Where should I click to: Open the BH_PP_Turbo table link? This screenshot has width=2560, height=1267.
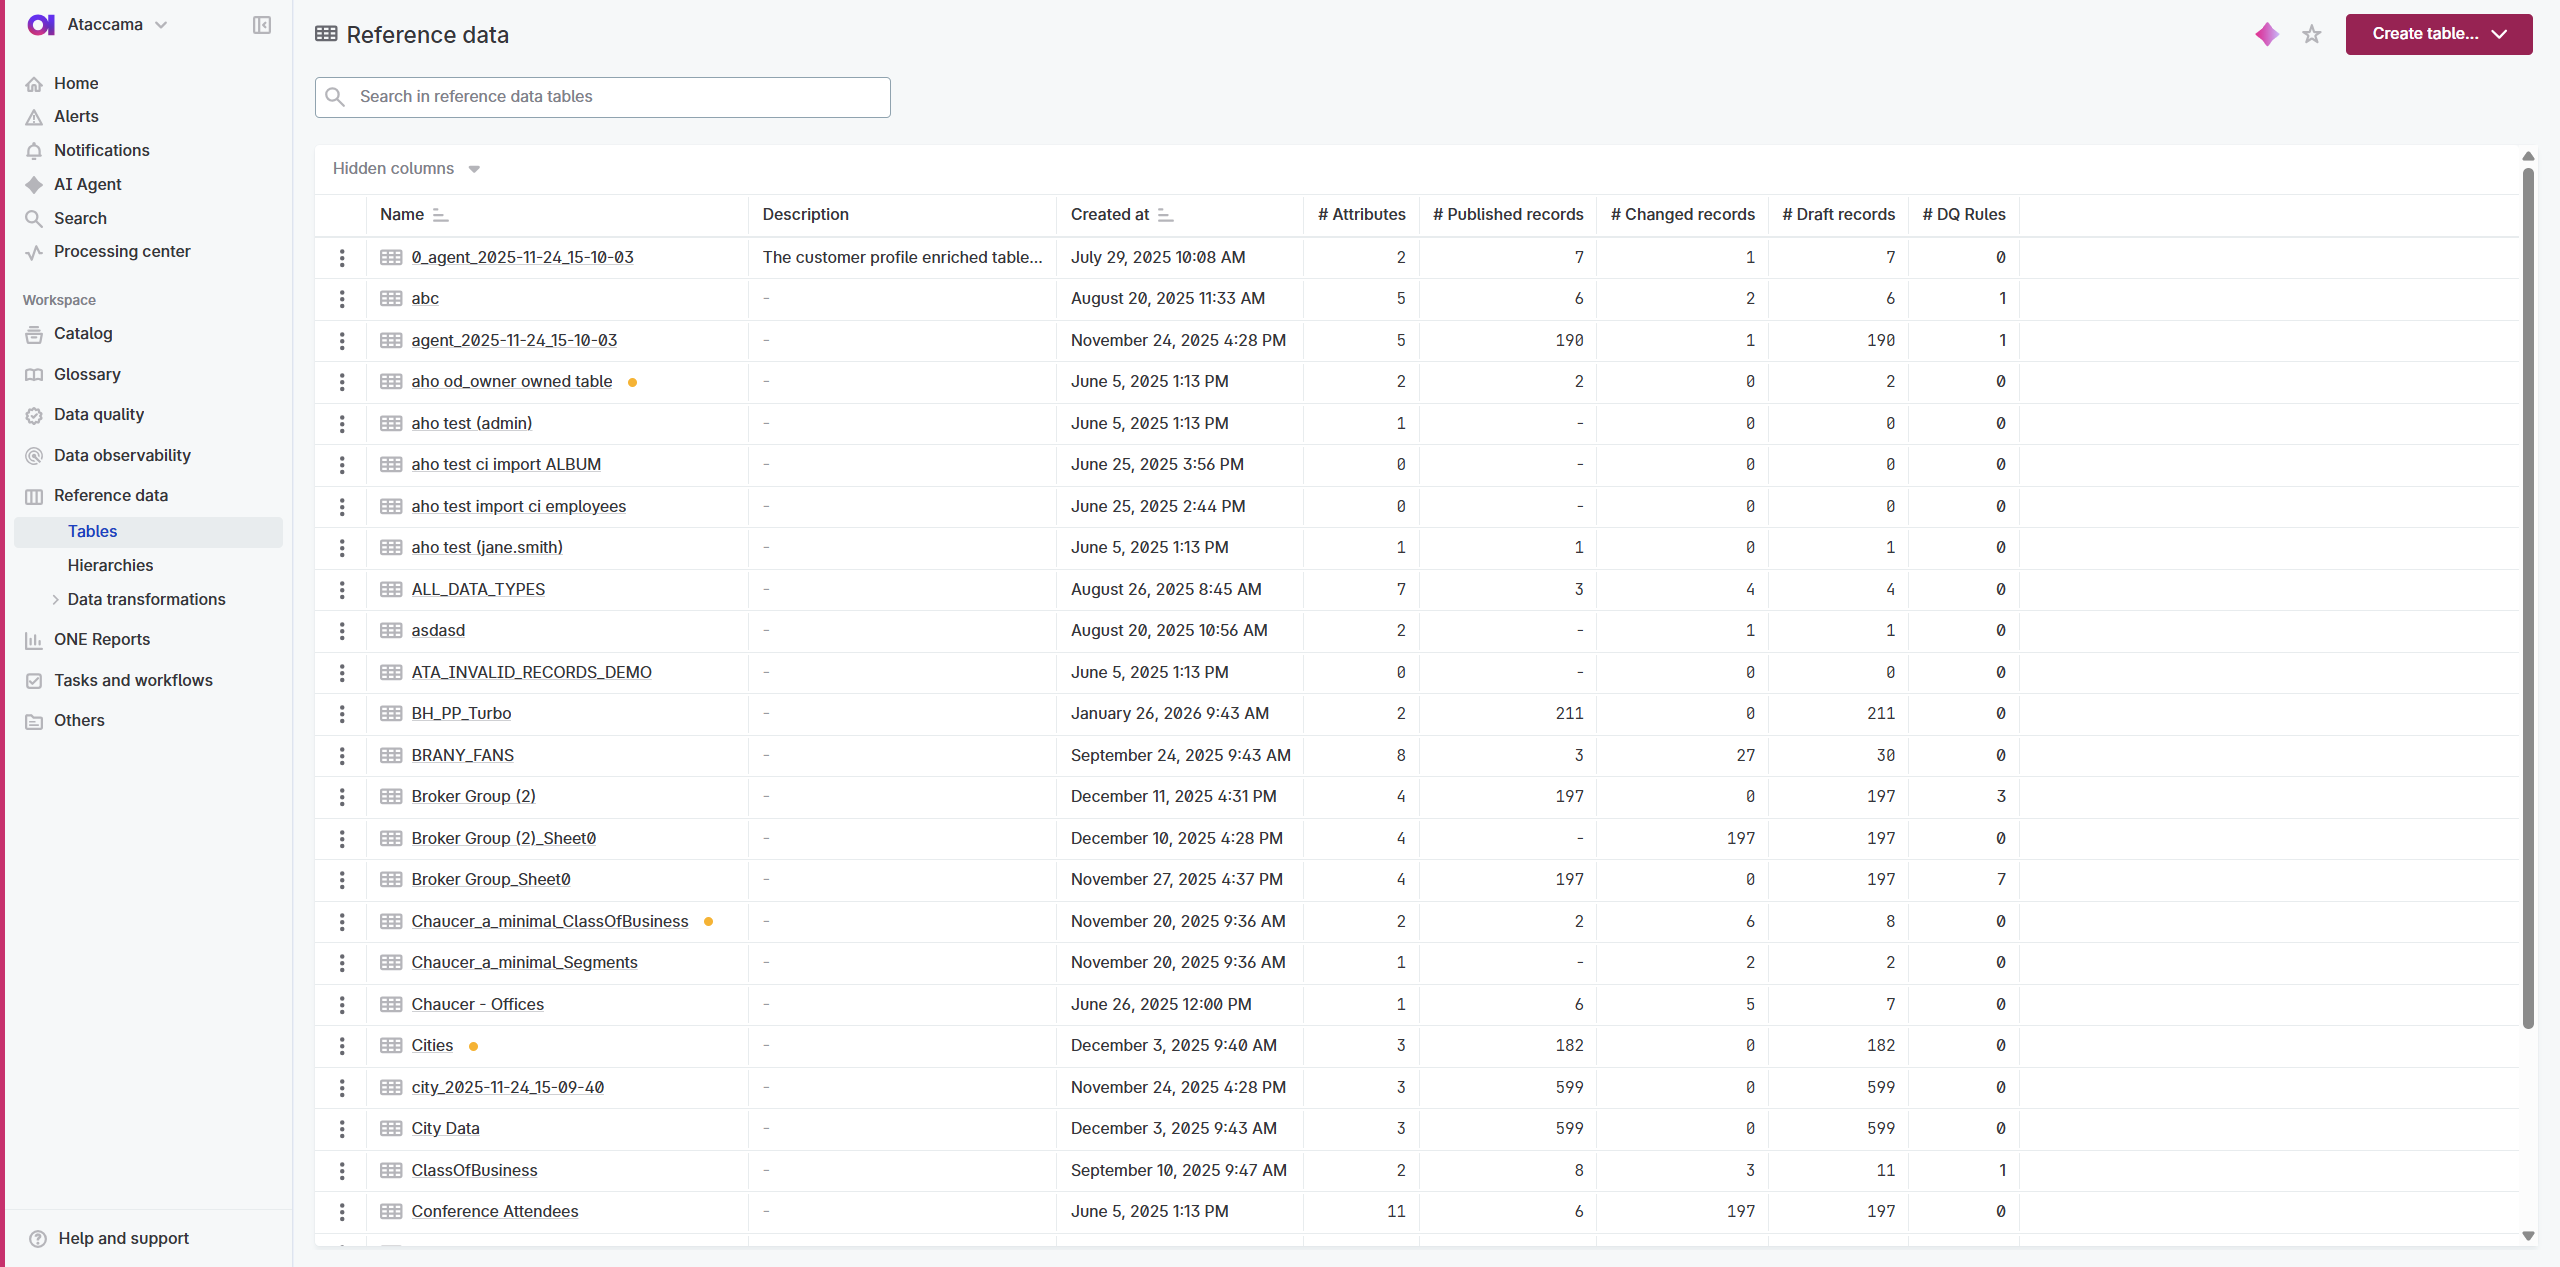tap(461, 713)
